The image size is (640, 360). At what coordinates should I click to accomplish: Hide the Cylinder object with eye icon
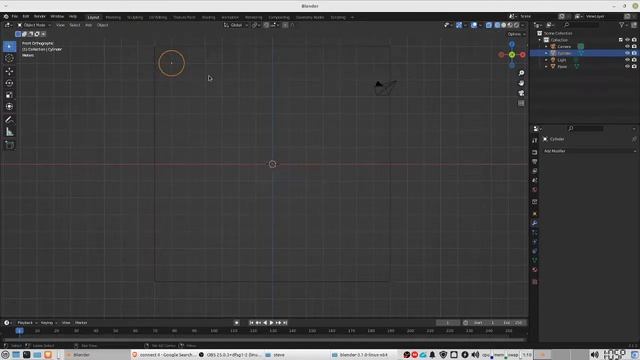click(x=627, y=53)
